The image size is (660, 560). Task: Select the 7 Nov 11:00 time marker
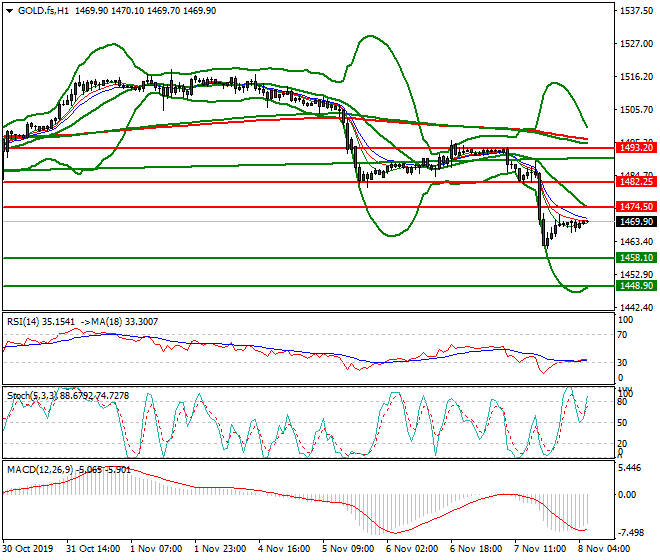click(x=541, y=549)
